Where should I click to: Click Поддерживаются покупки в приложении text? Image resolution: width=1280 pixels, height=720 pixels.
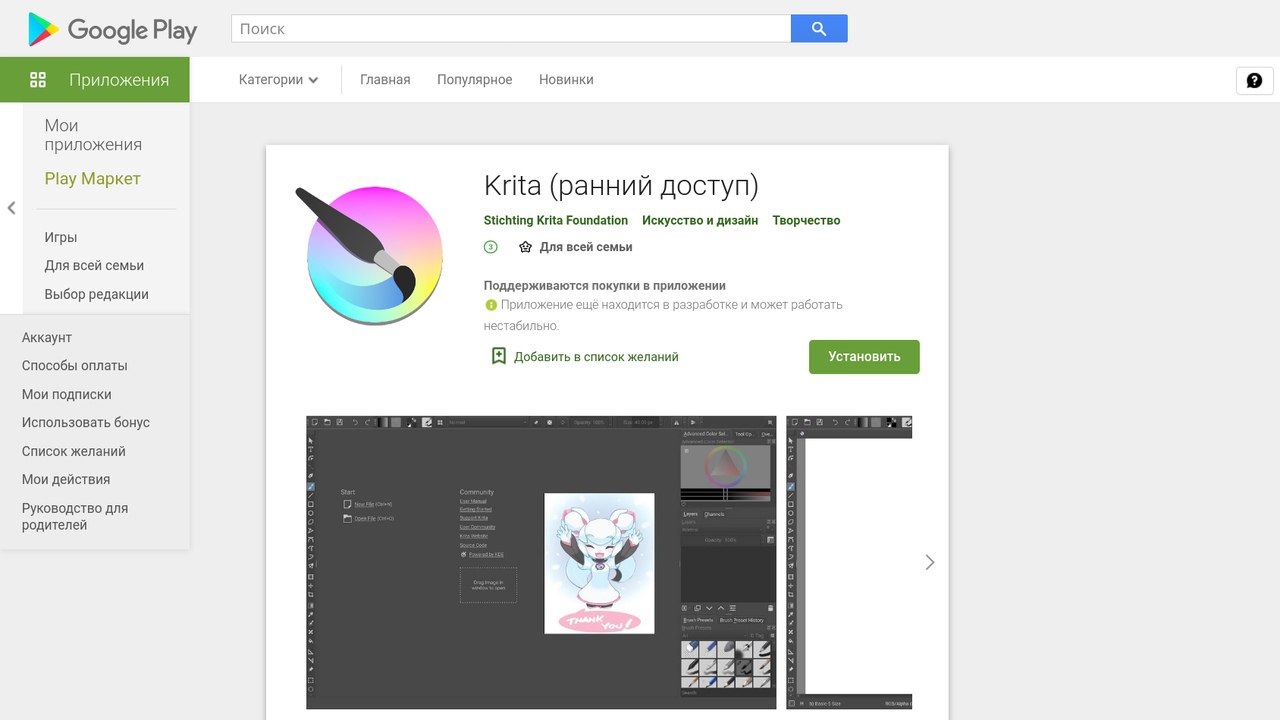[605, 286]
